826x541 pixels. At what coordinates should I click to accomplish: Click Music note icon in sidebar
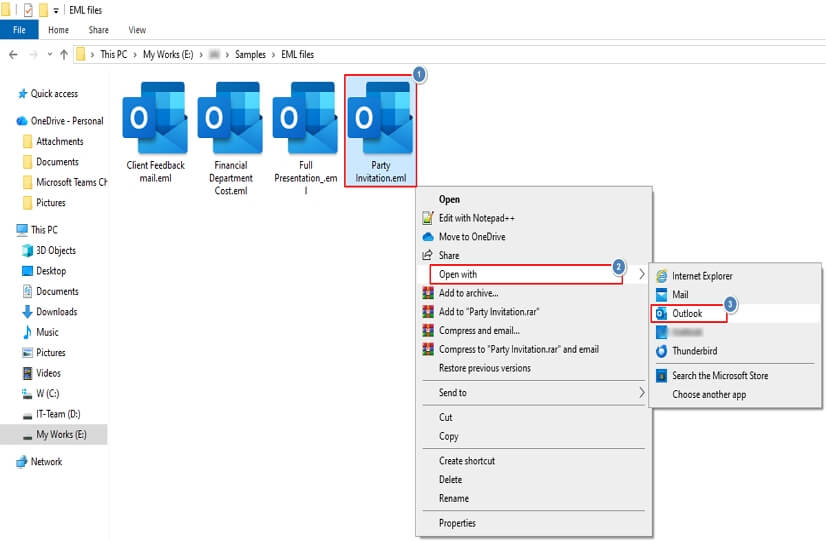27,332
